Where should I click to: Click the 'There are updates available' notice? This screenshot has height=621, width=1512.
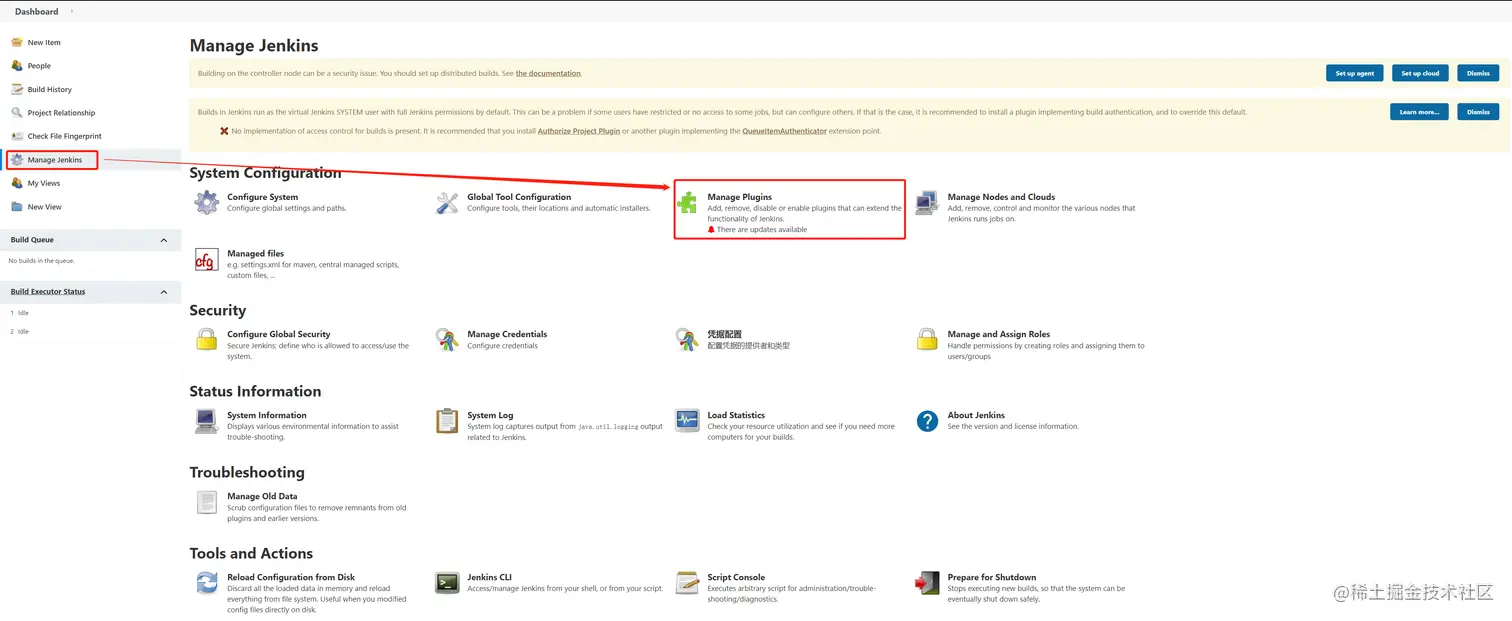pos(762,230)
